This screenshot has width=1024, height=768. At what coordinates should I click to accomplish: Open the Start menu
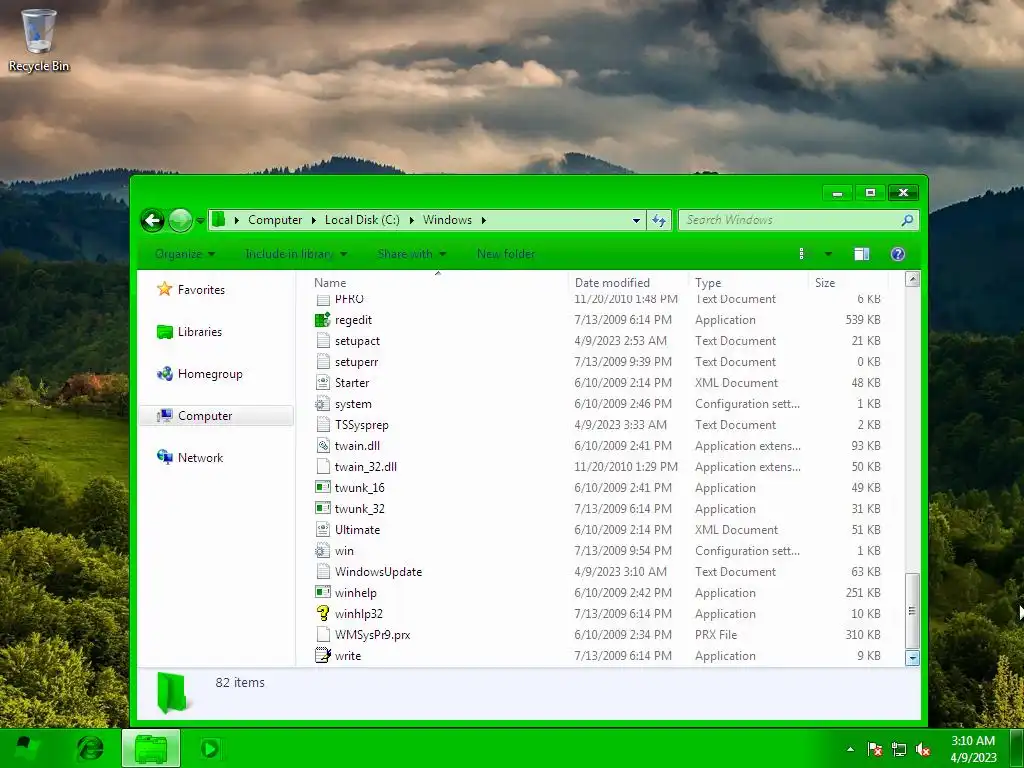click(x=26, y=748)
